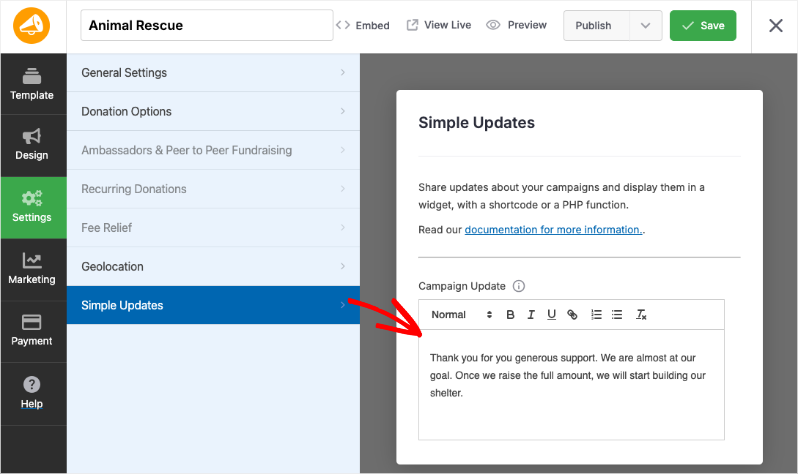Click View Live link
The width and height of the screenshot is (798, 474).
pyautogui.click(x=439, y=25)
